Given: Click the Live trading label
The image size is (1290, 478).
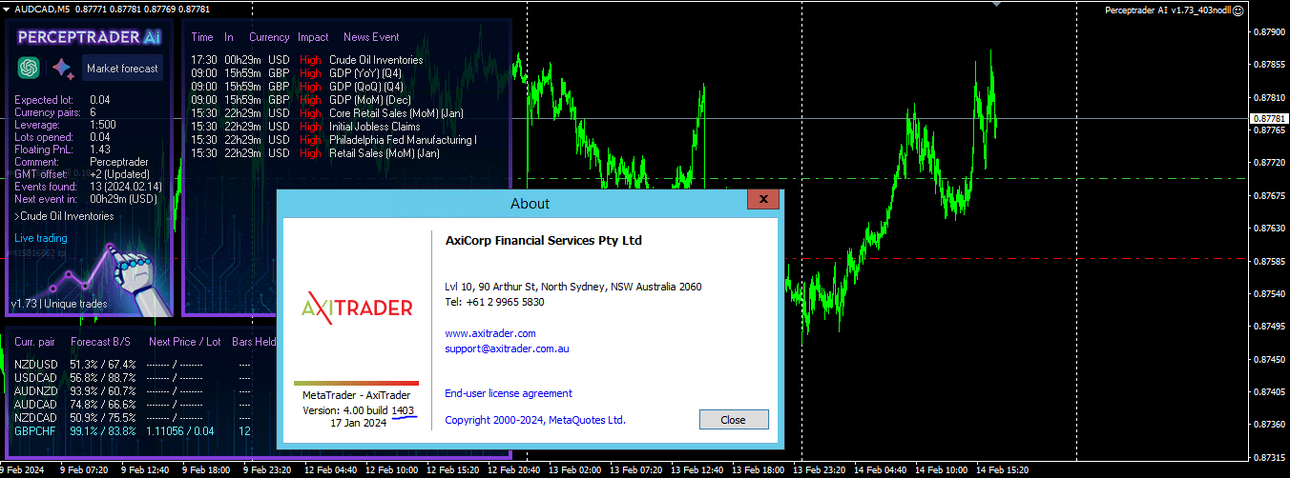Looking at the screenshot, I should point(41,238).
